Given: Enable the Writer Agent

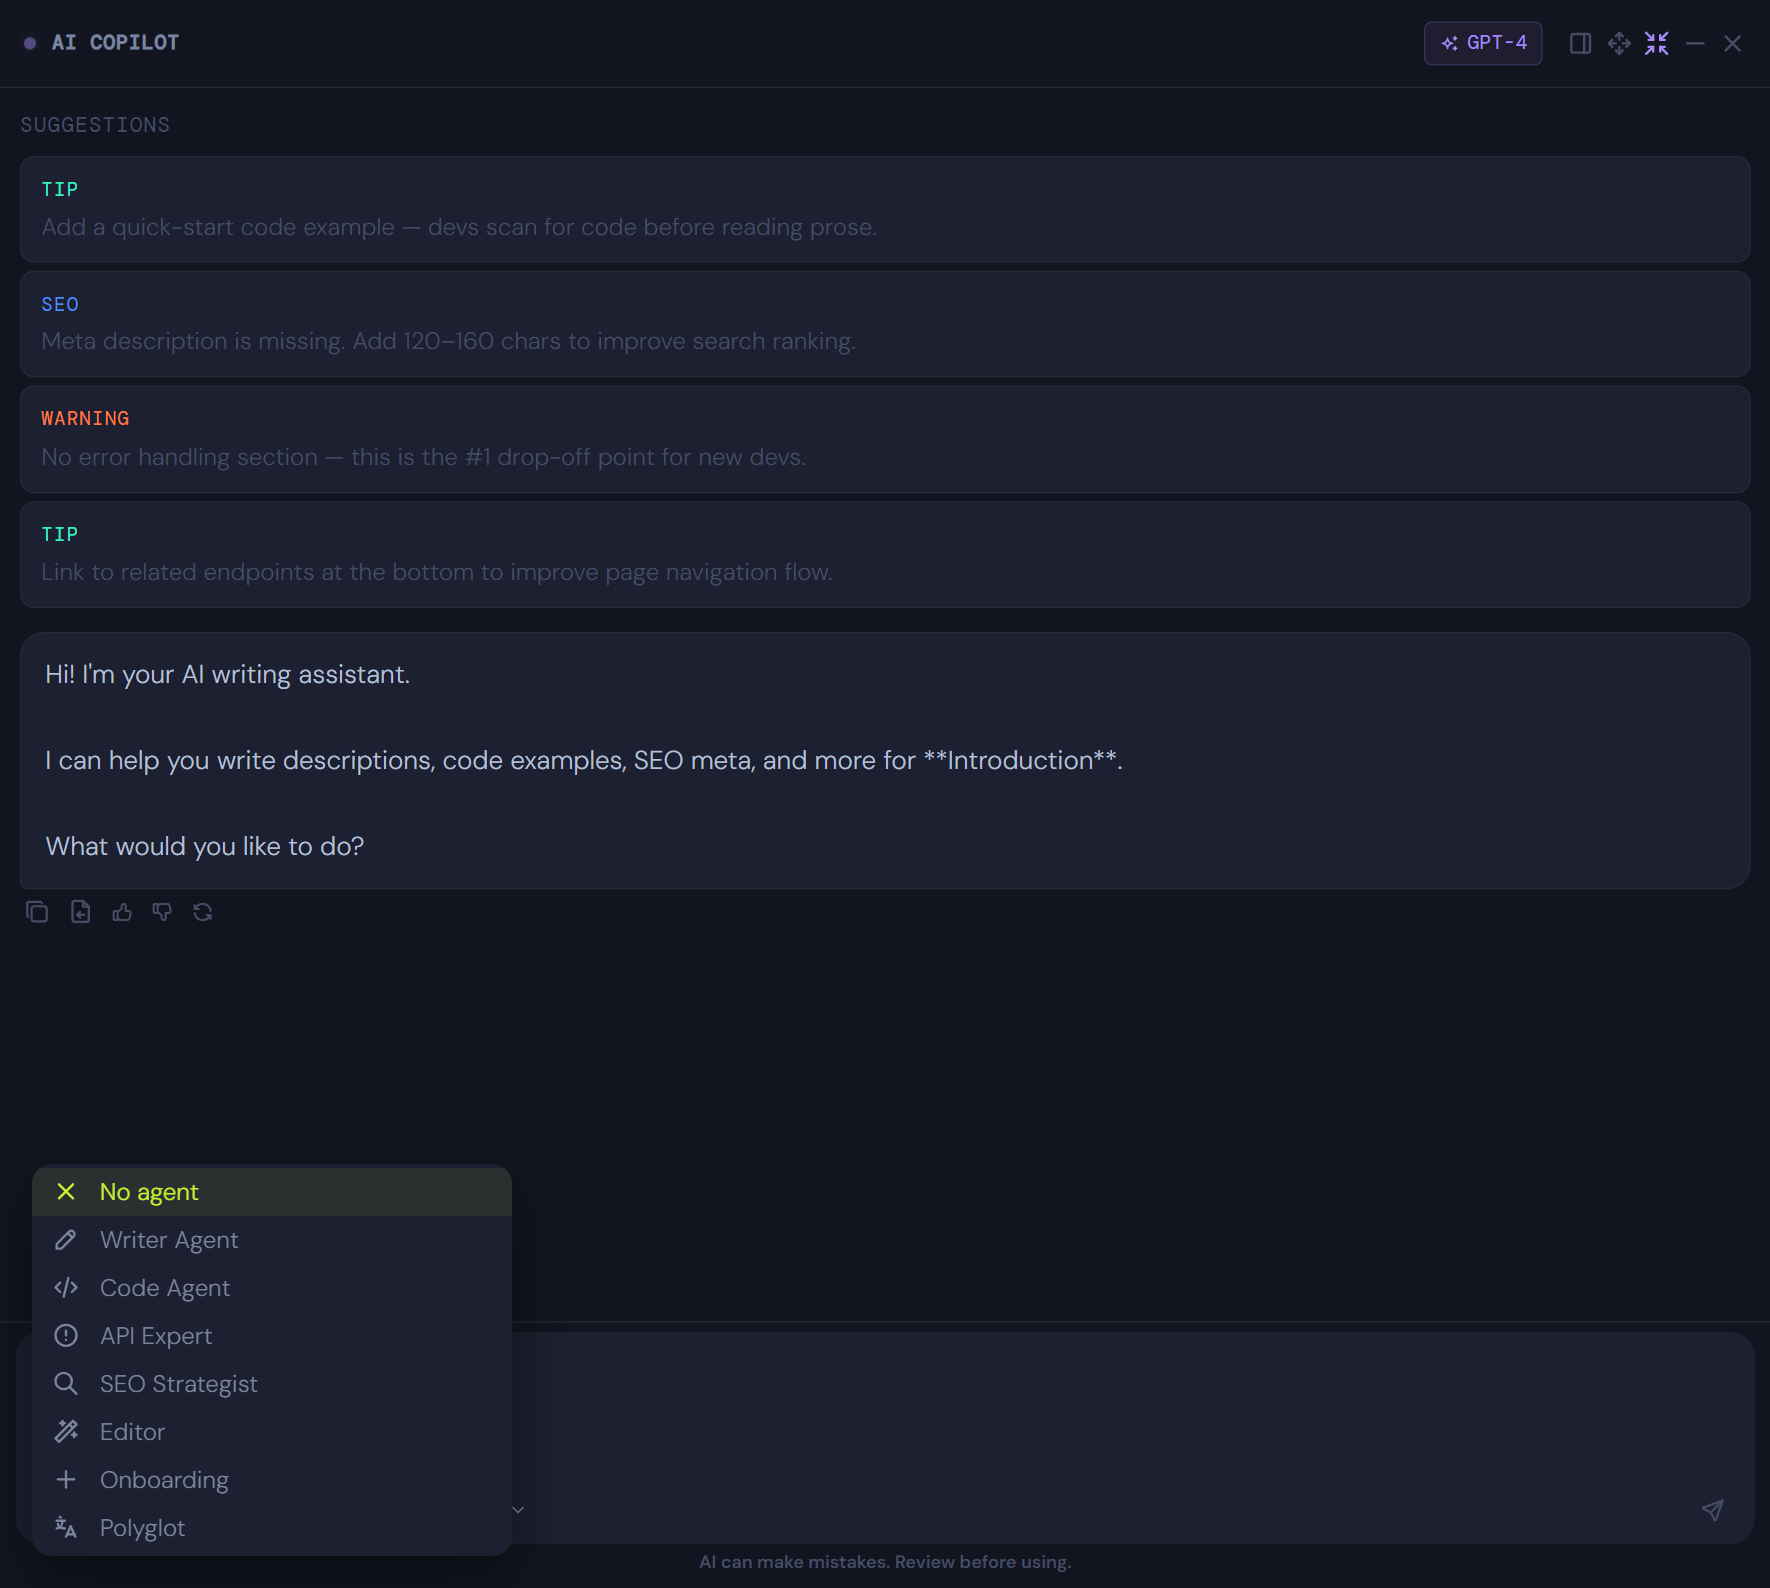Looking at the screenshot, I should pyautogui.click(x=168, y=1239).
